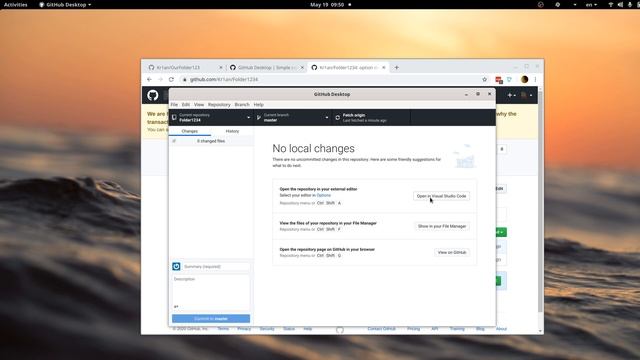
Task: Expand the Current repository Folder1234 dropdown
Action: point(211,118)
